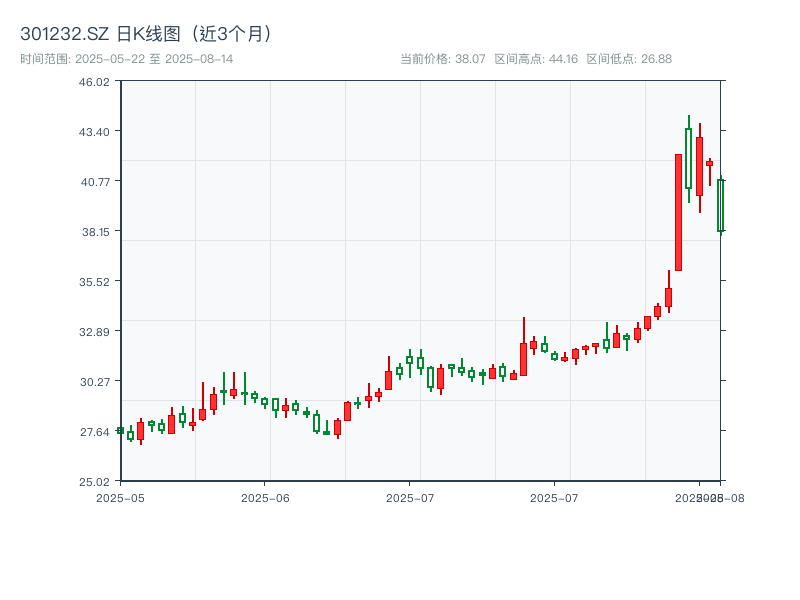Click the 25.02 y-axis label
Screen dimensions: 800x600
pyautogui.click(x=94, y=480)
